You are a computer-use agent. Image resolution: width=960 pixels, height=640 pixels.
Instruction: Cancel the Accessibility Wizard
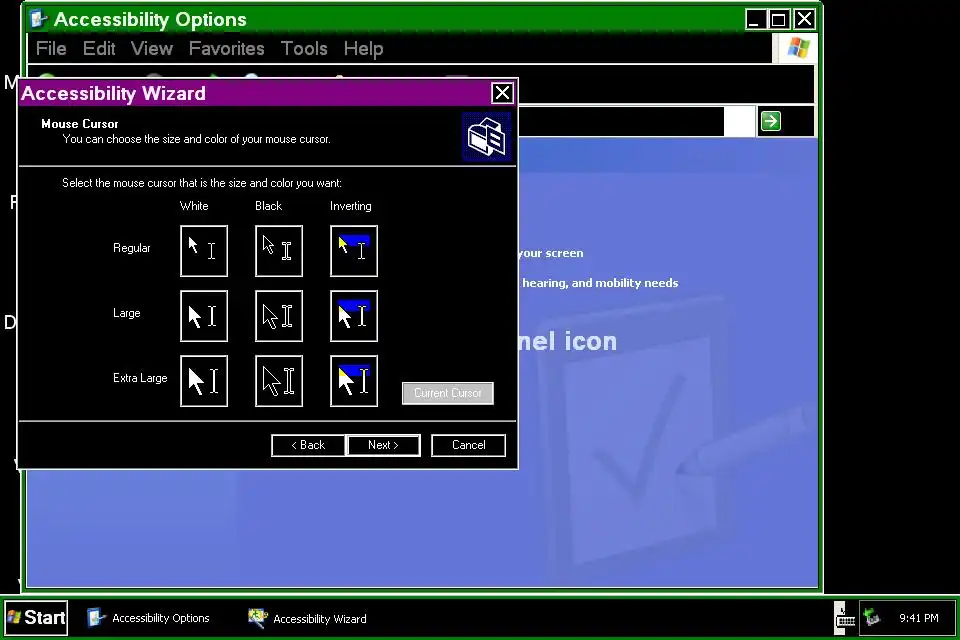468,445
